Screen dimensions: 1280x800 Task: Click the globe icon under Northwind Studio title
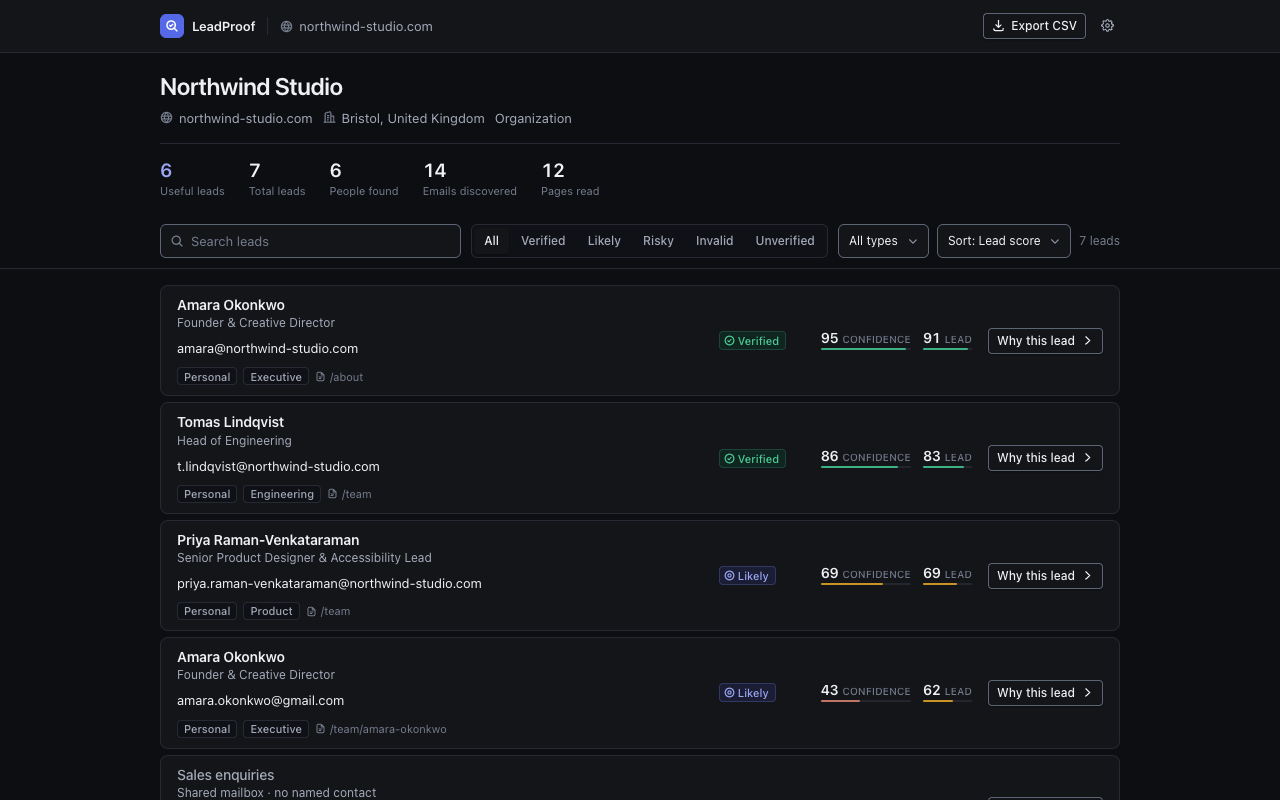coord(166,118)
